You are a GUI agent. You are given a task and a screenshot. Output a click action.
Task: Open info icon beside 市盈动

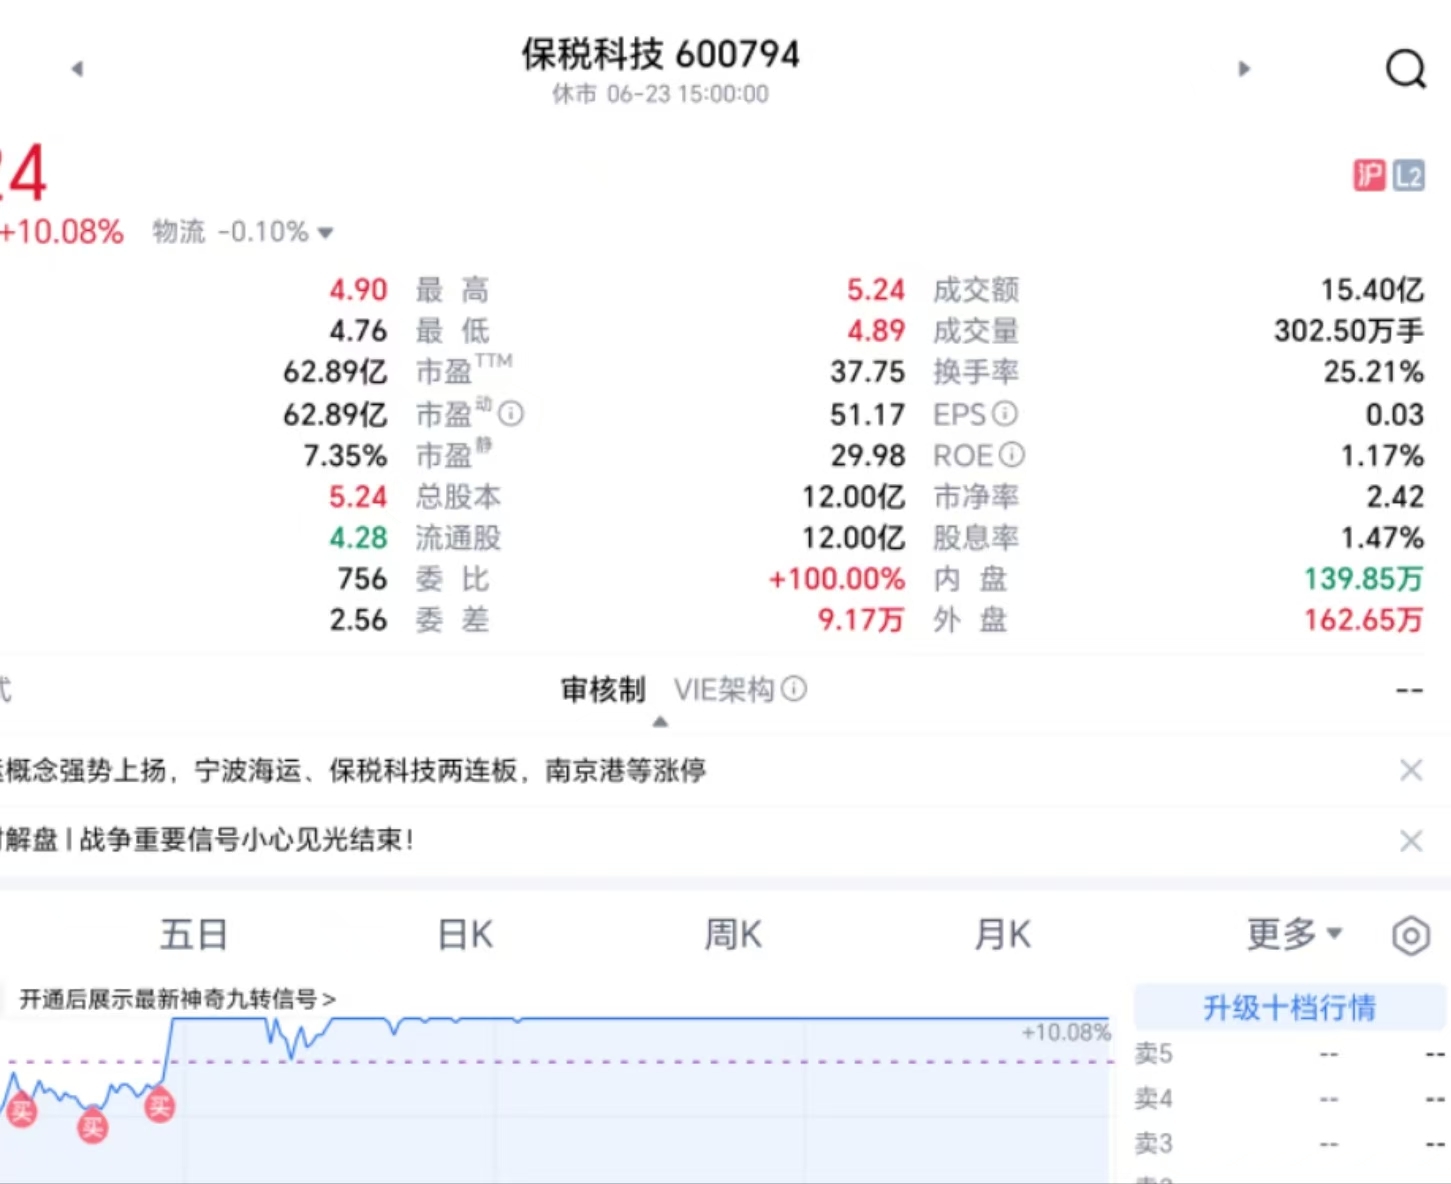click(x=511, y=413)
